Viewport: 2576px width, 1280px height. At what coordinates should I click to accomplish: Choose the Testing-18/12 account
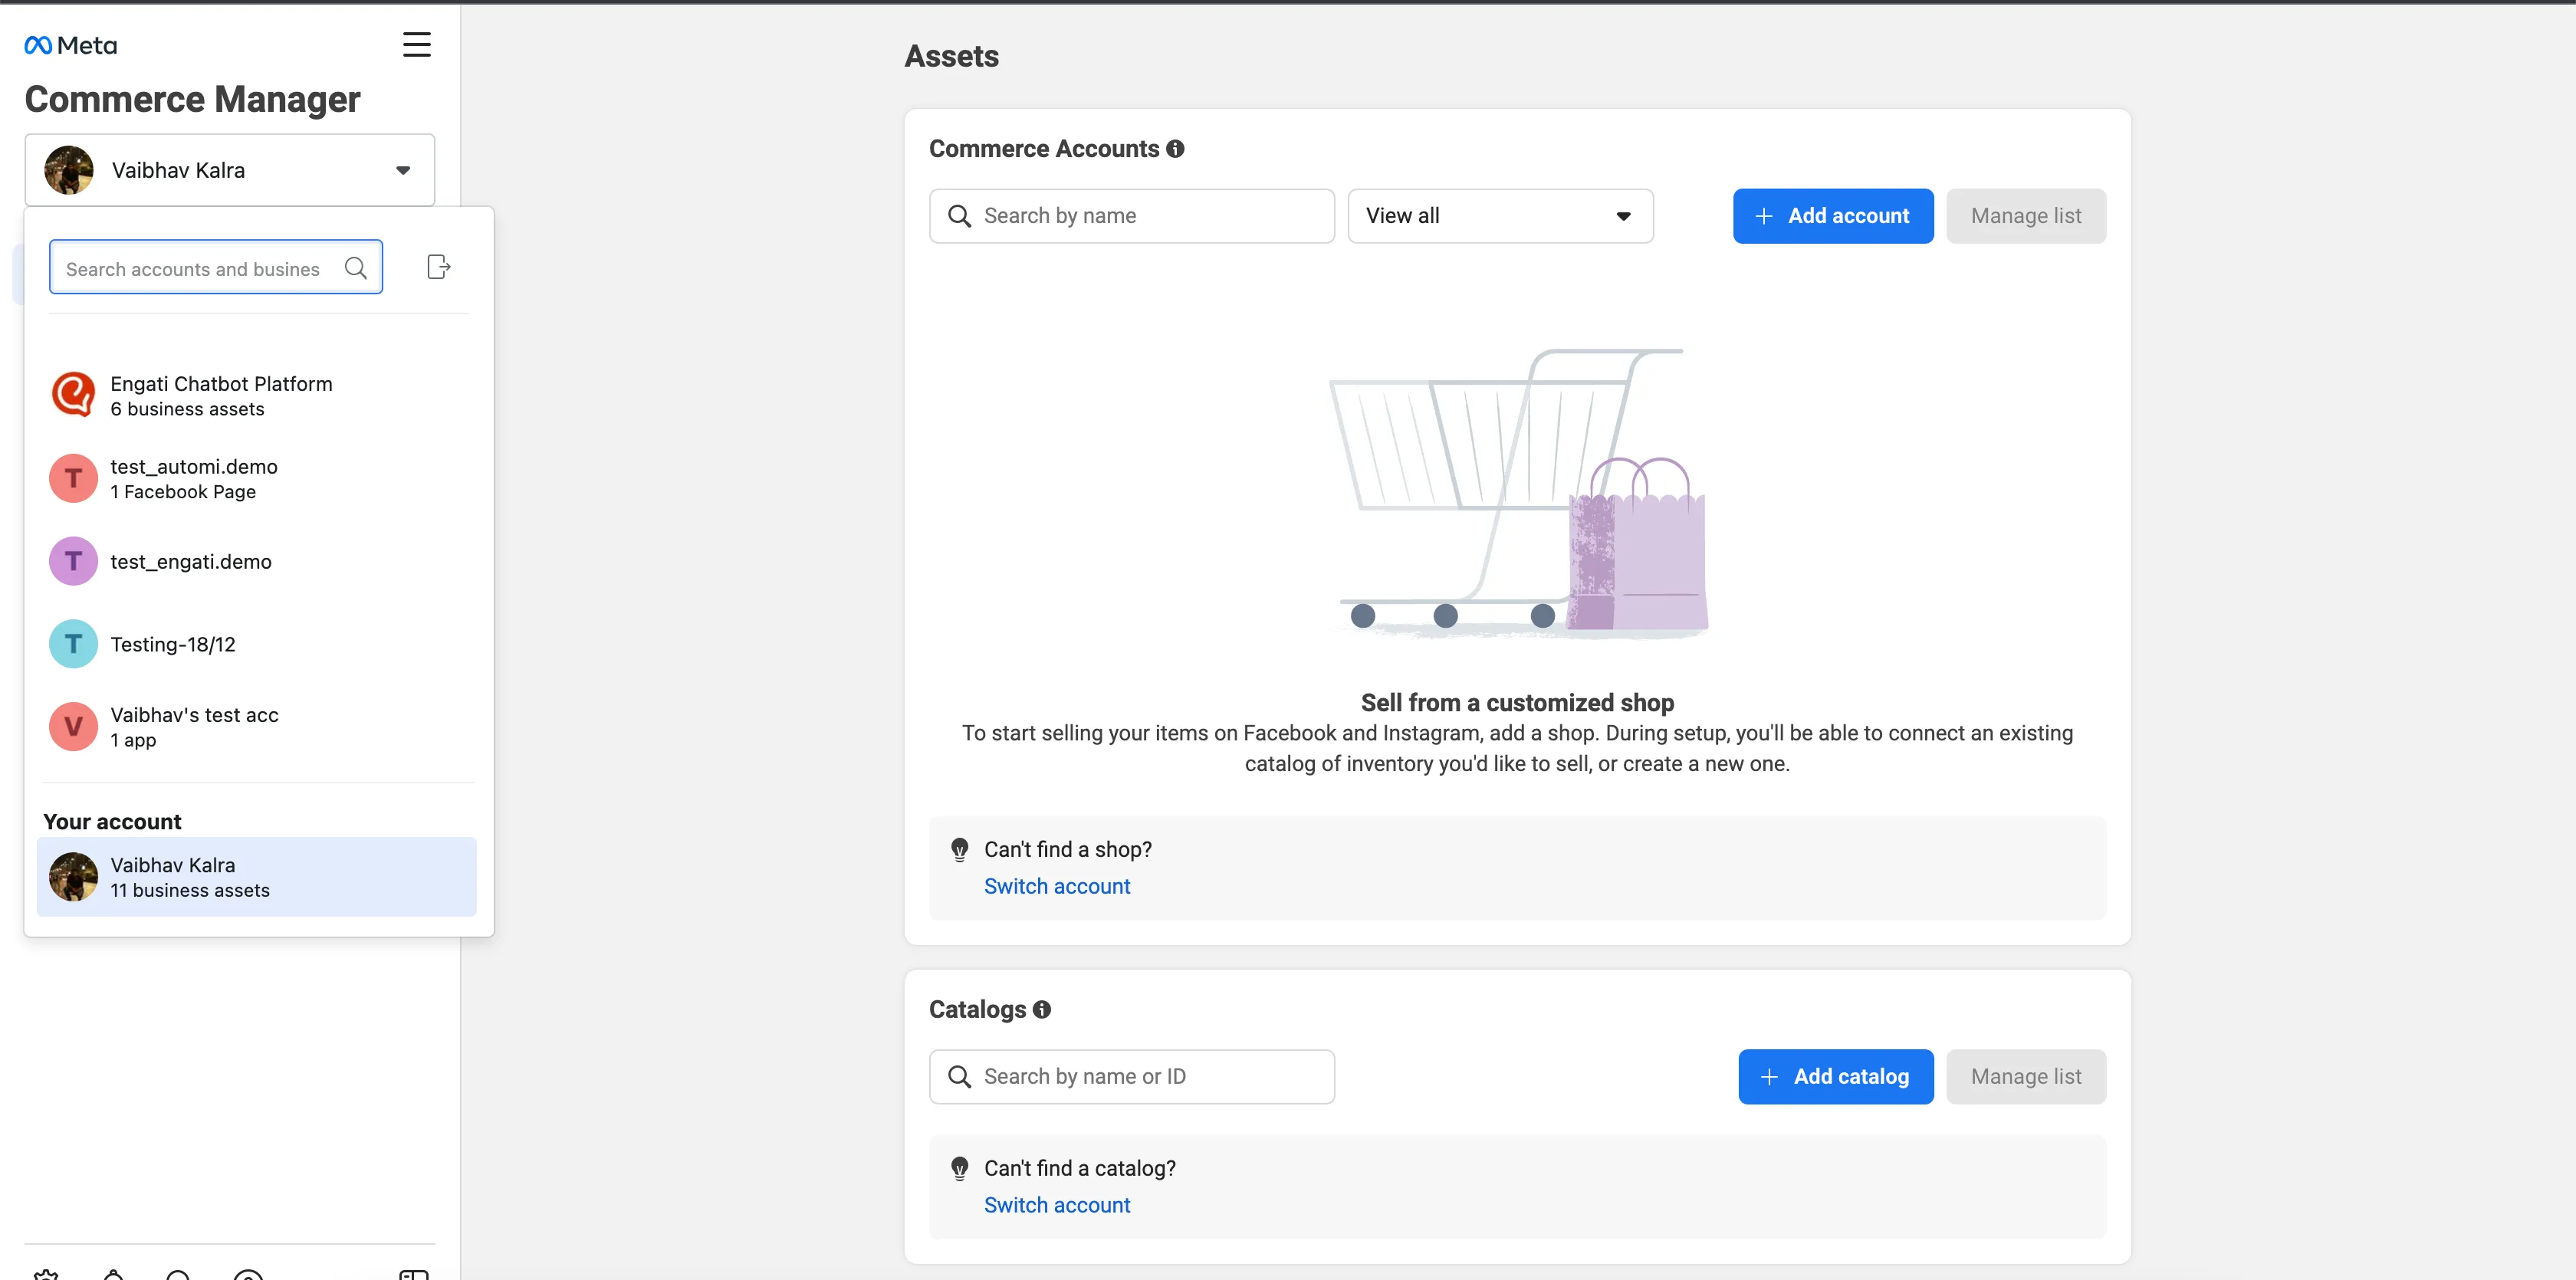(256, 644)
